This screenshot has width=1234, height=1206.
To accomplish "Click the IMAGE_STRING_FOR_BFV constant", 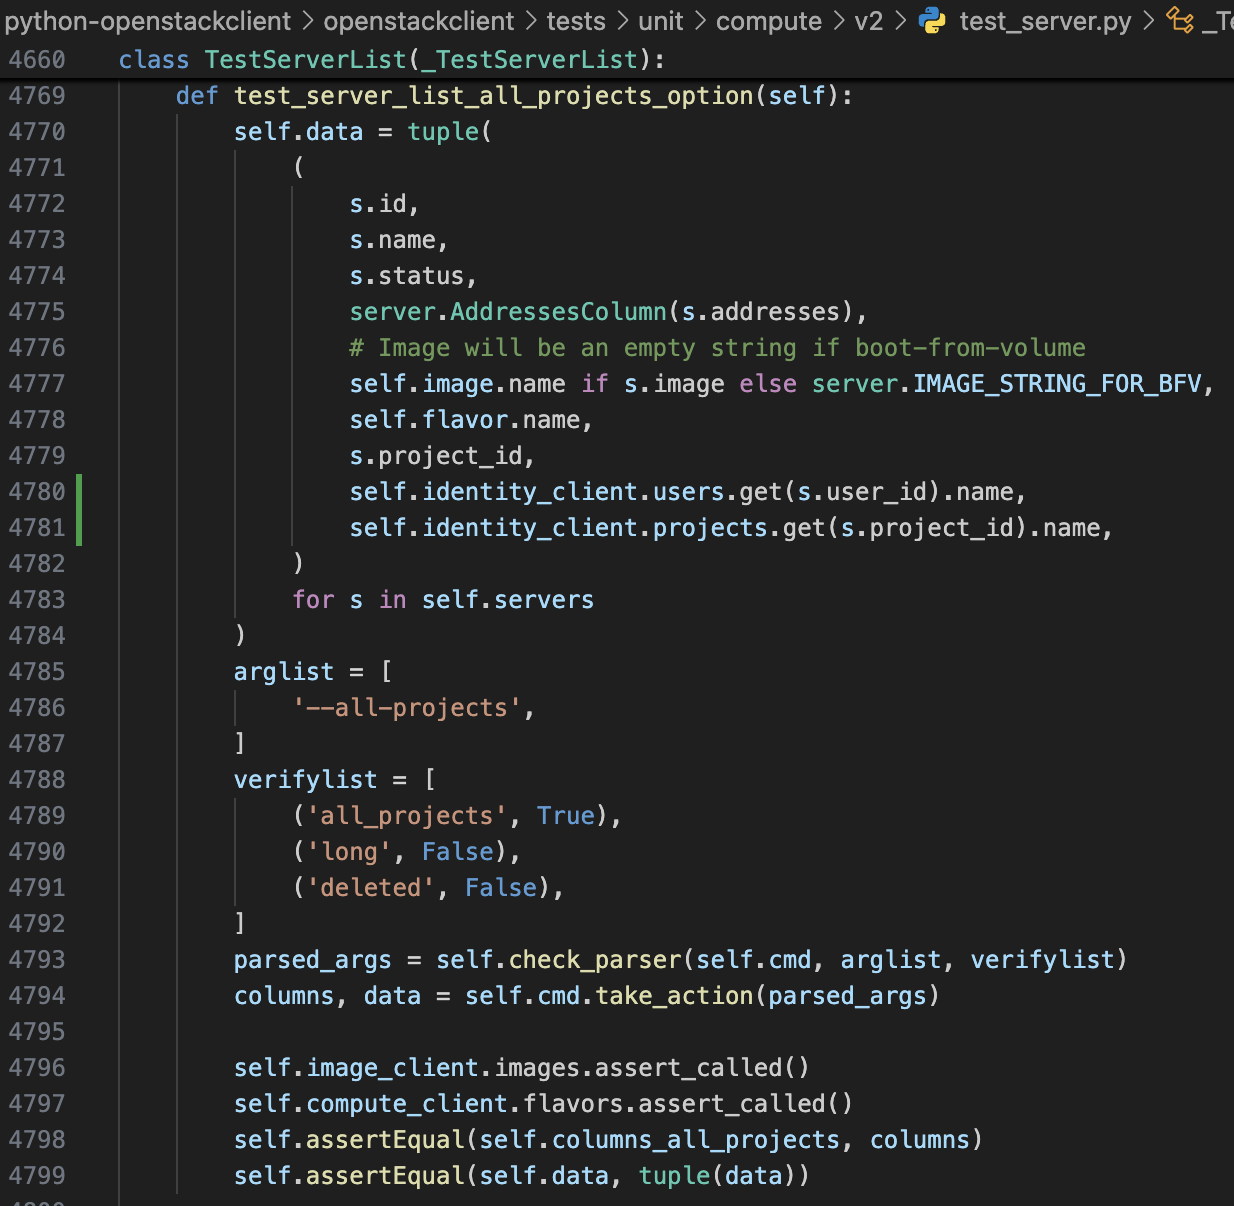I will pyautogui.click(x=1056, y=384).
